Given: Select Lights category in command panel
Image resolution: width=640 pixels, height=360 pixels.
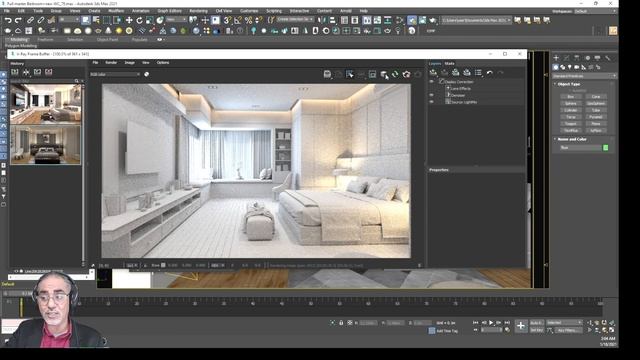Looking at the screenshot, I should pyautogui.click(x=569, y=67).
